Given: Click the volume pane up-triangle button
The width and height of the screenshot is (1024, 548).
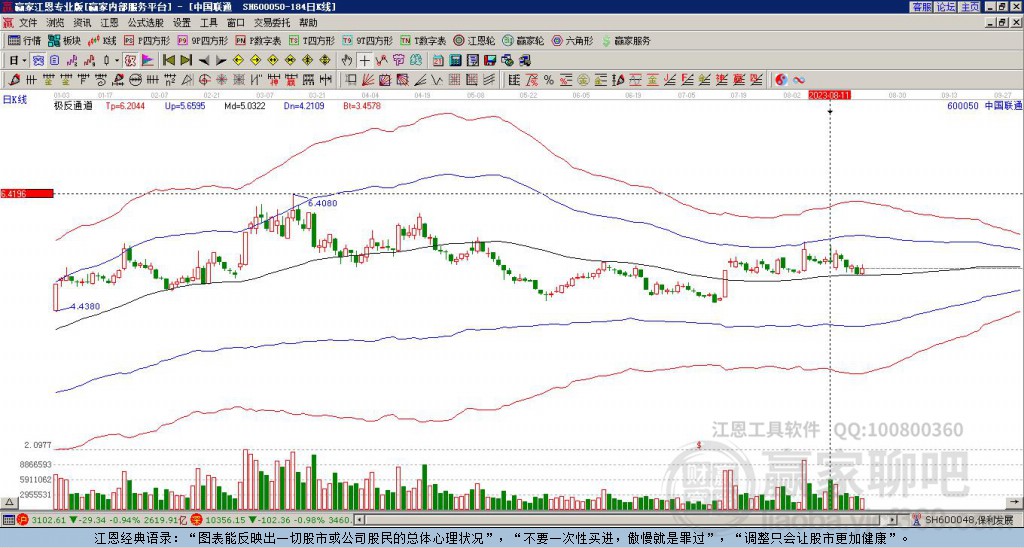Looking at the screenshot, I should [x=9, y=502].
